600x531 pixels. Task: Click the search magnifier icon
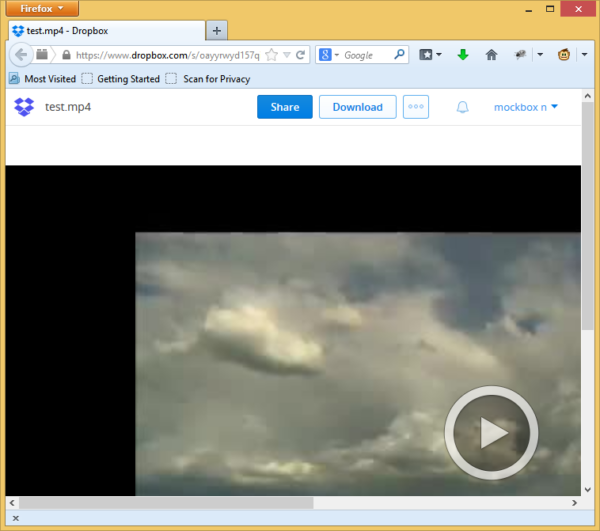coord(399,55)
